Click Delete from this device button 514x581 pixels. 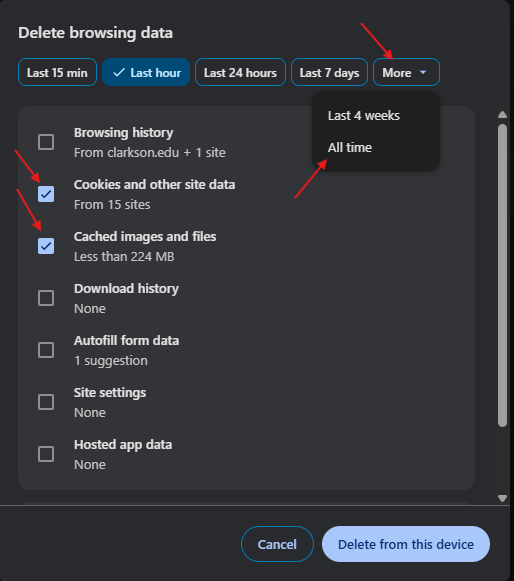pos(406,544)
